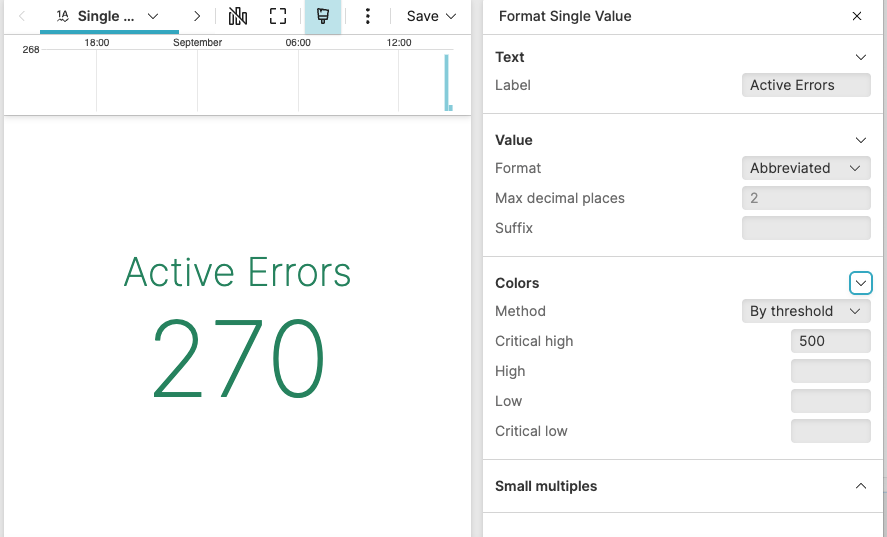
Task: Close the Format Single Value panel
Action: coord(857,16)
